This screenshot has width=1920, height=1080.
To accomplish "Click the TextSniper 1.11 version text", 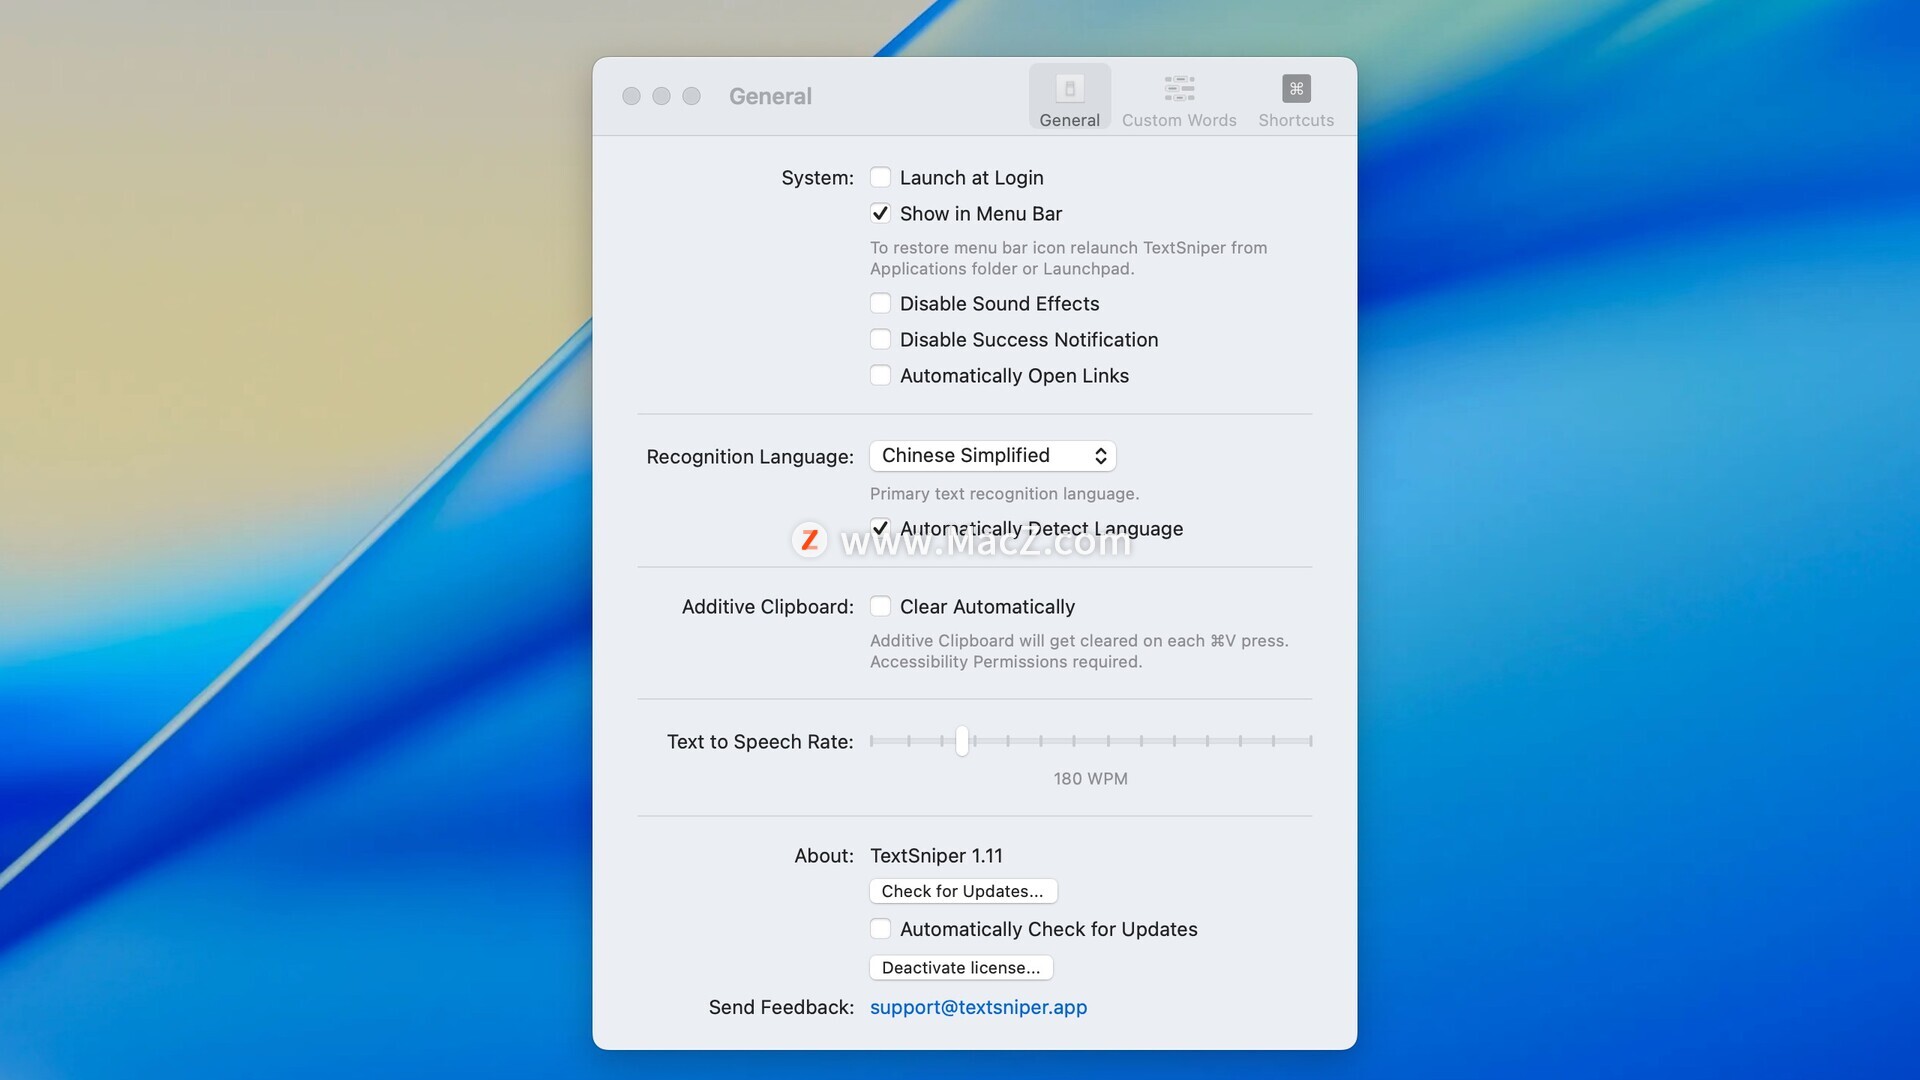I will coord(936,856).
